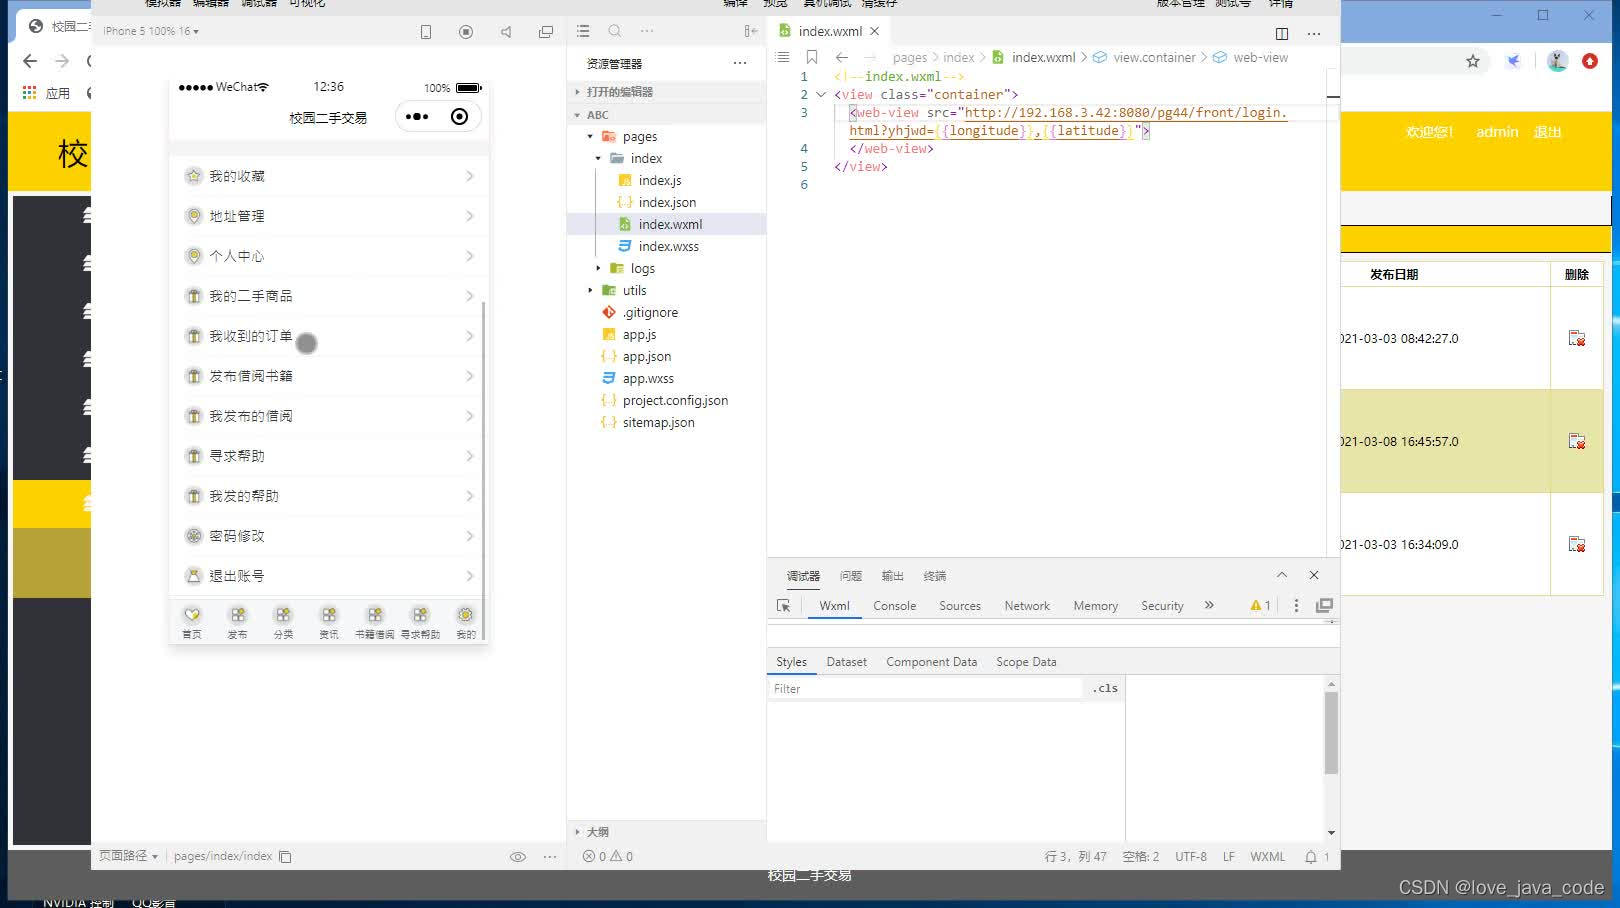Click element inspector picker icon

pos(784,606)
